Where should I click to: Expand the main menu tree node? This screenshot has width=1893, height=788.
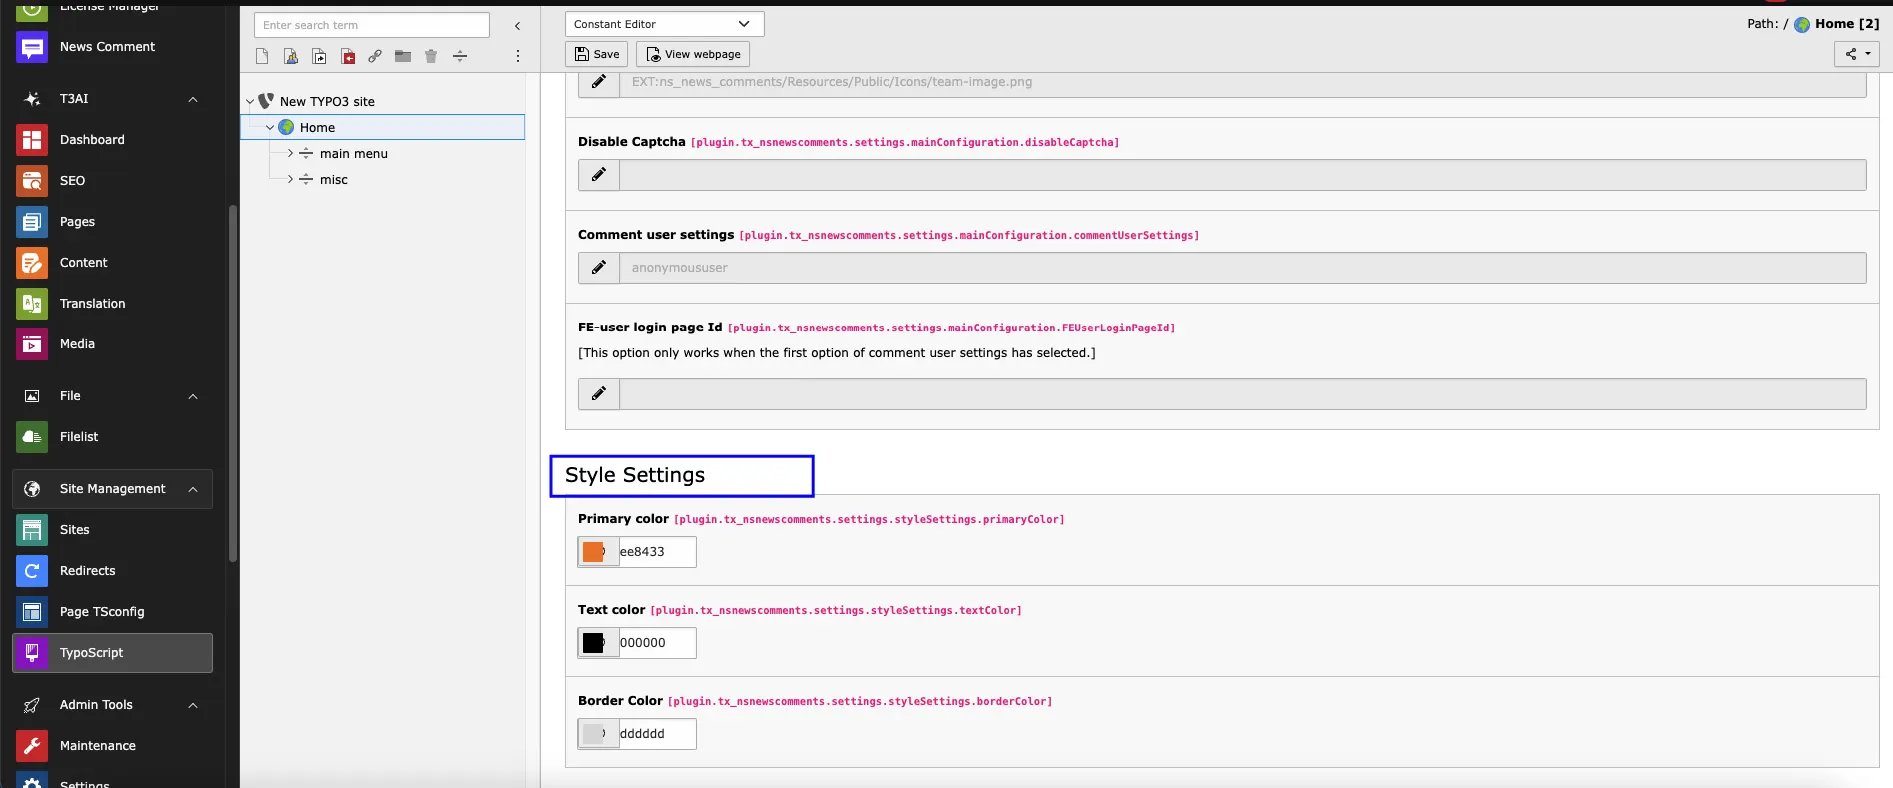coord(291,154)
